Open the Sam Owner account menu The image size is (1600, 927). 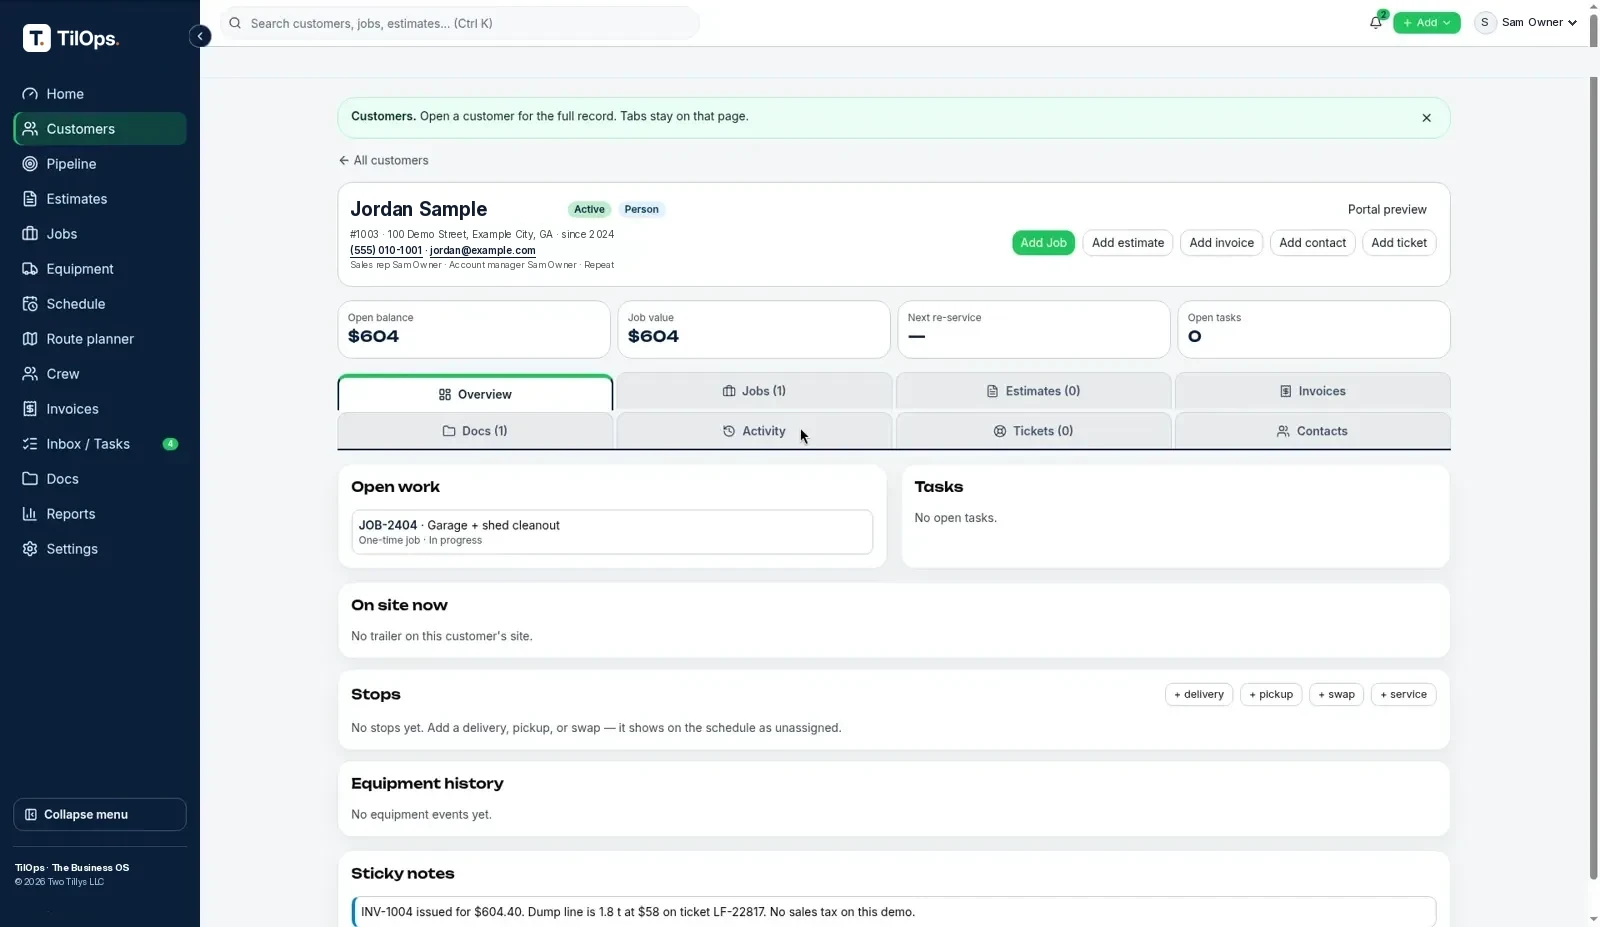point(1526,22)
